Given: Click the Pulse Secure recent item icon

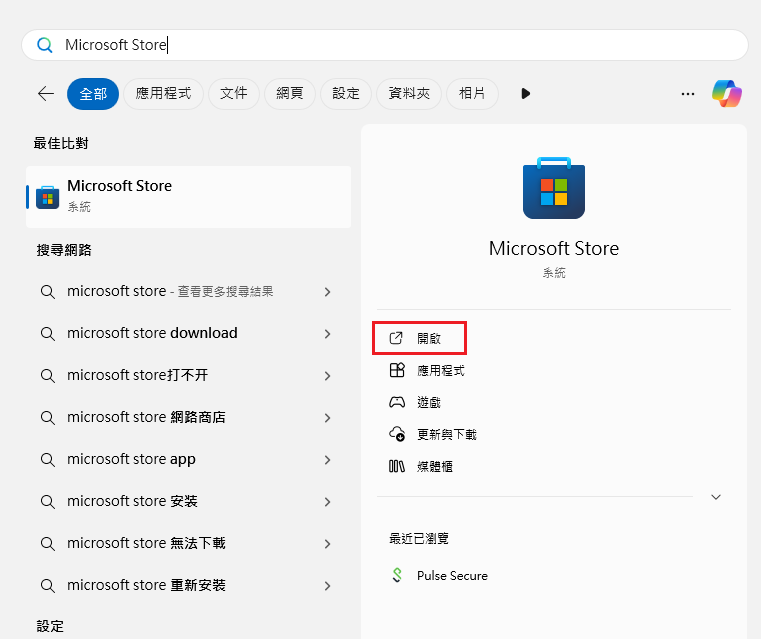Looking at the screenshot, I should [x=397, y=576].
